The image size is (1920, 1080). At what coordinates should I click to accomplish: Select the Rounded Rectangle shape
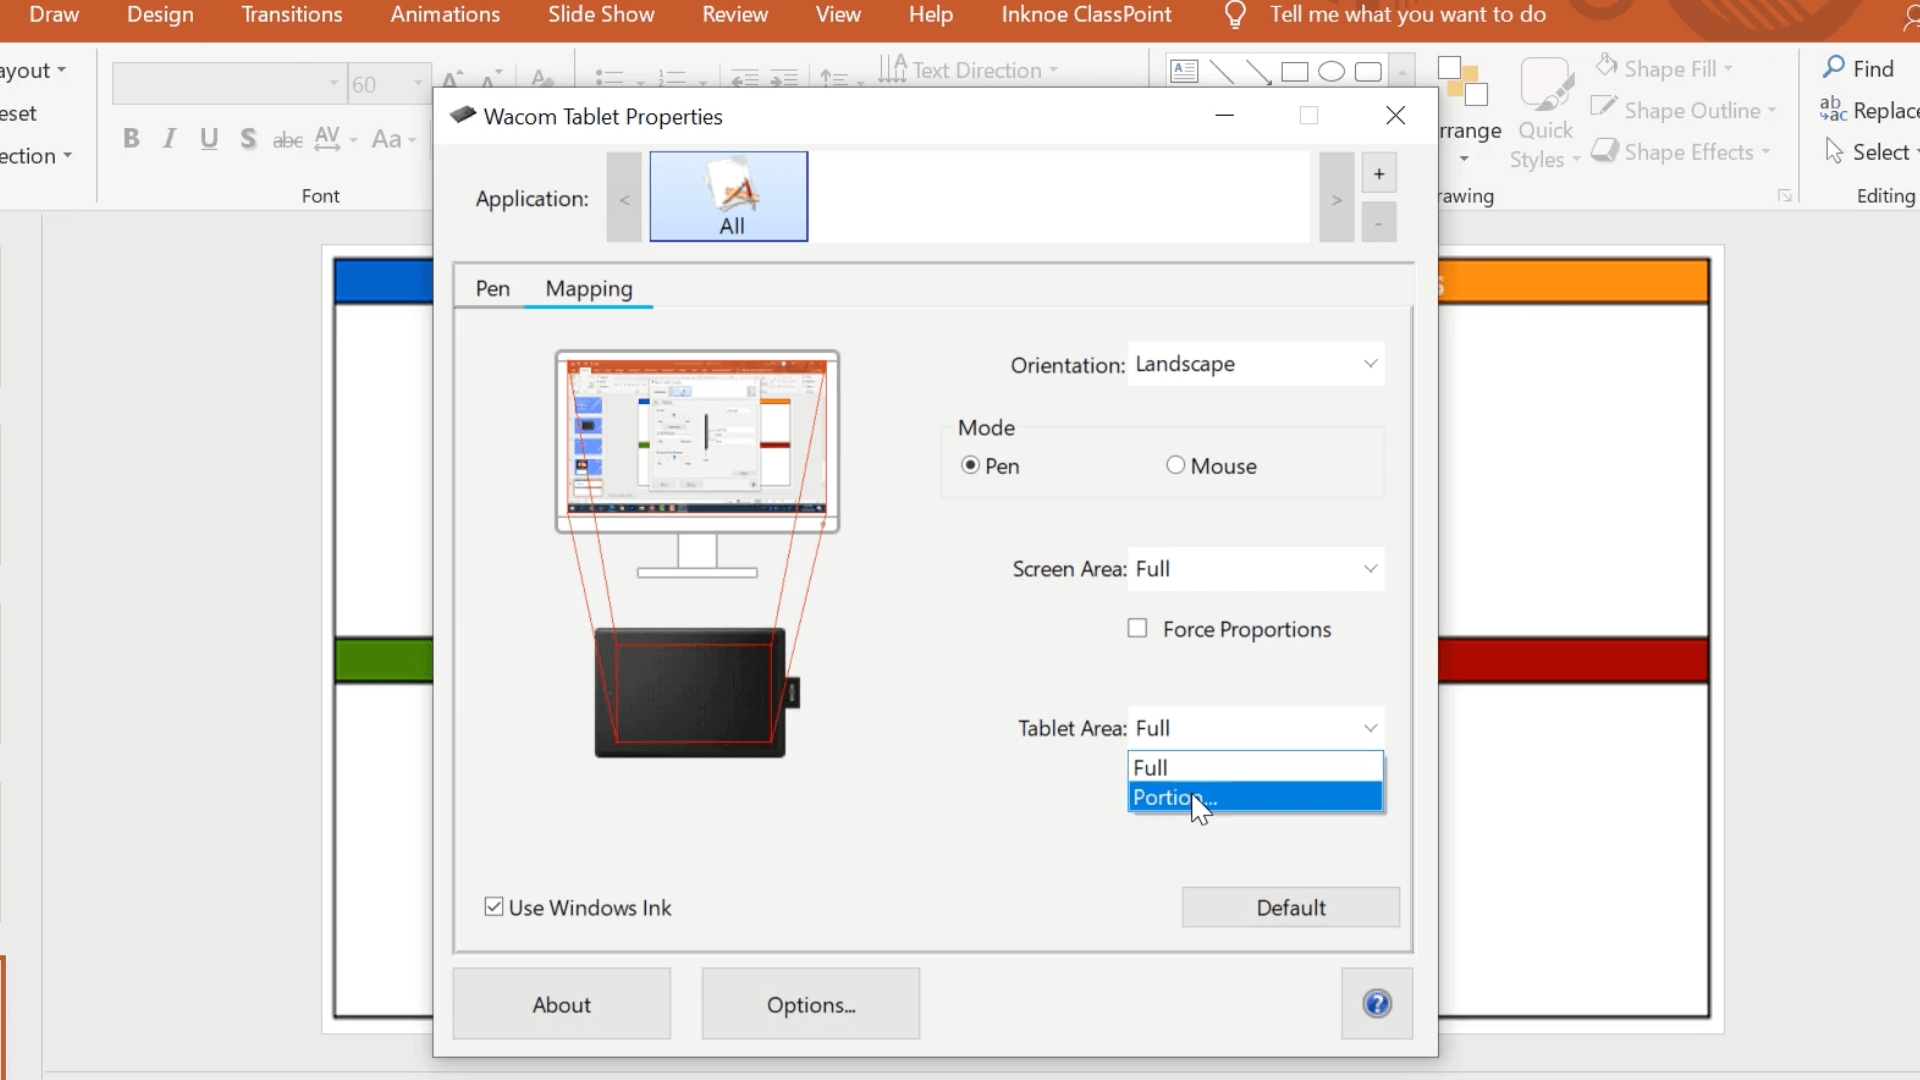click(1368, 71)
